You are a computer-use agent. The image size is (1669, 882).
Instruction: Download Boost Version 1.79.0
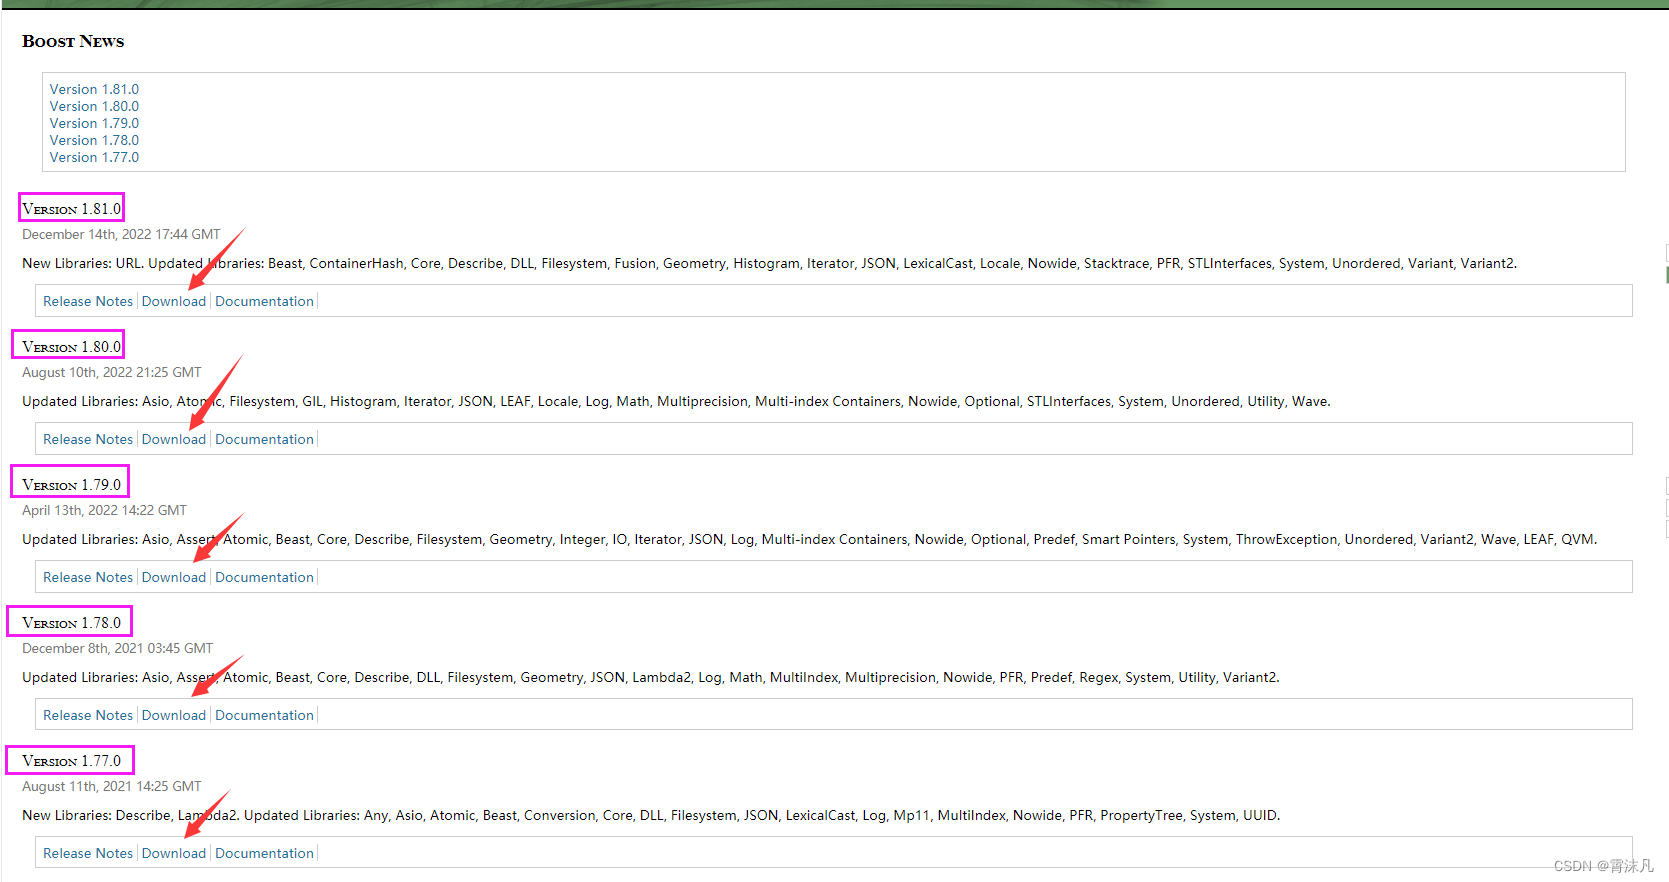point(174,577)
